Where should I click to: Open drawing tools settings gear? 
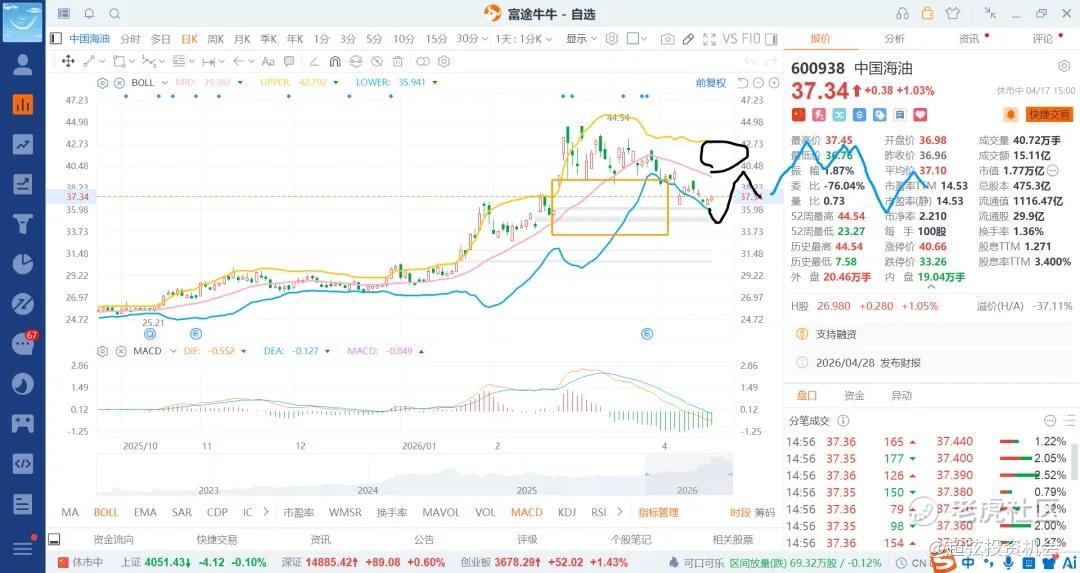pyautogui.click(x=444, y=61)
